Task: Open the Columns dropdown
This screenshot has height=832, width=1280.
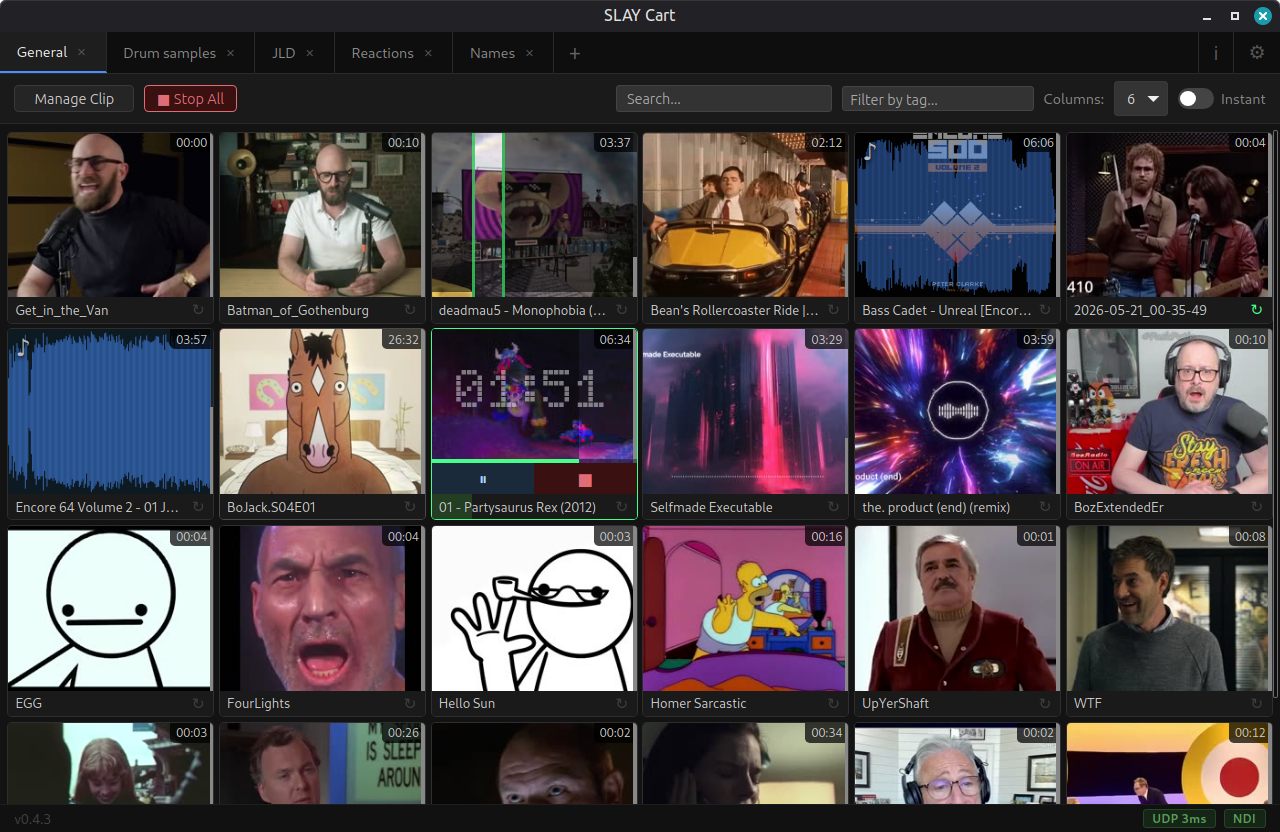Action: coord(1141,99)
